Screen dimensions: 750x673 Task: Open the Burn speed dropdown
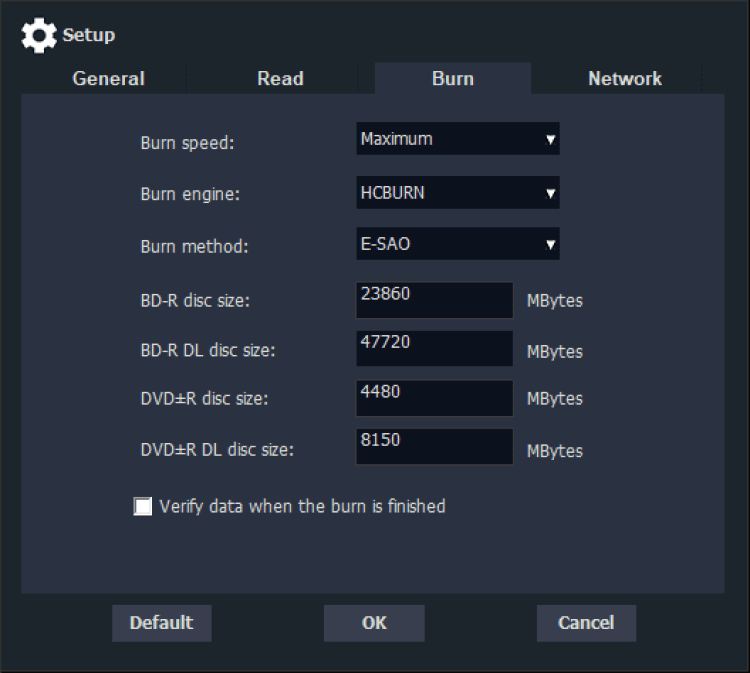tap(458, 139)
